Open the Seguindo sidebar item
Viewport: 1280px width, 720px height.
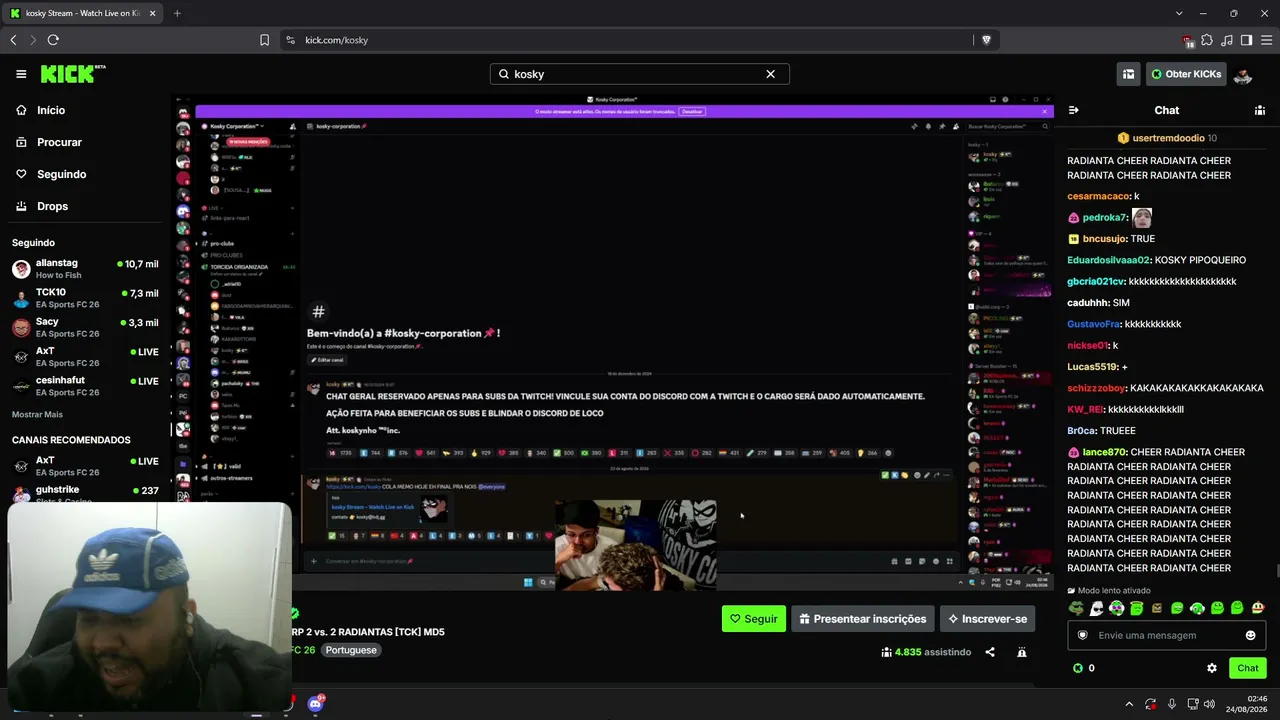tap(85, 174)
